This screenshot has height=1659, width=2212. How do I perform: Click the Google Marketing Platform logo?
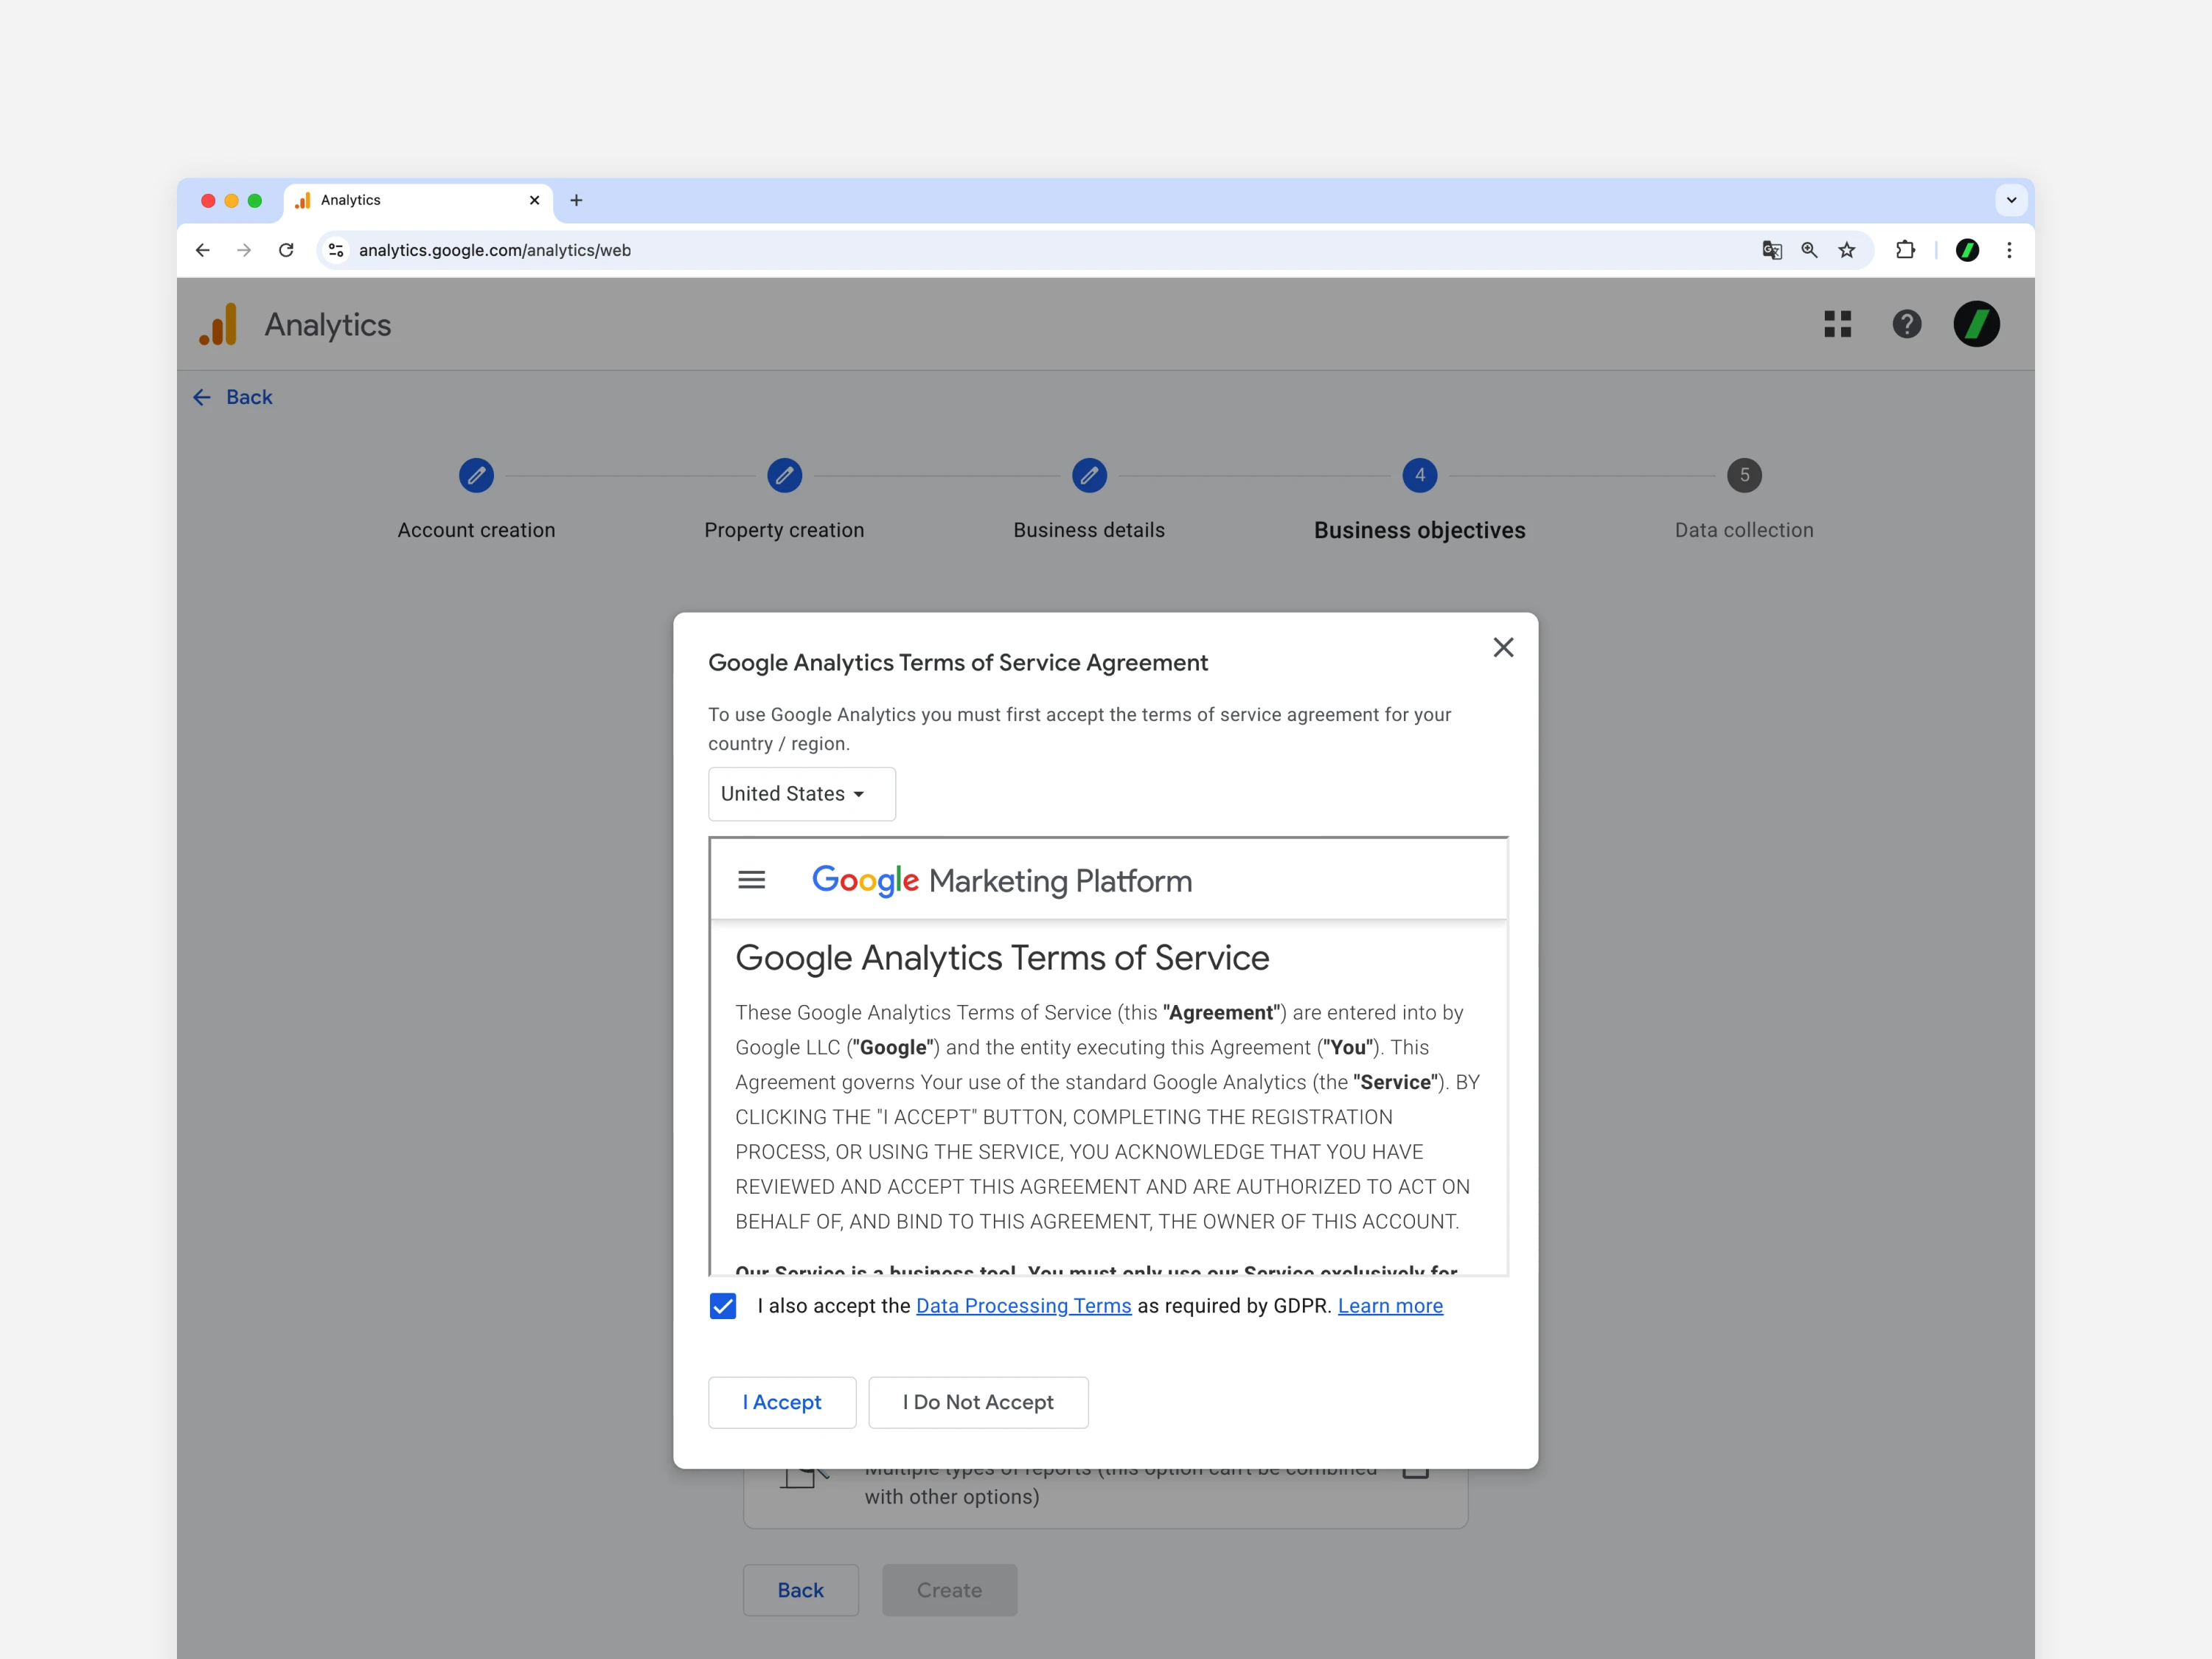pos(1002,880)
